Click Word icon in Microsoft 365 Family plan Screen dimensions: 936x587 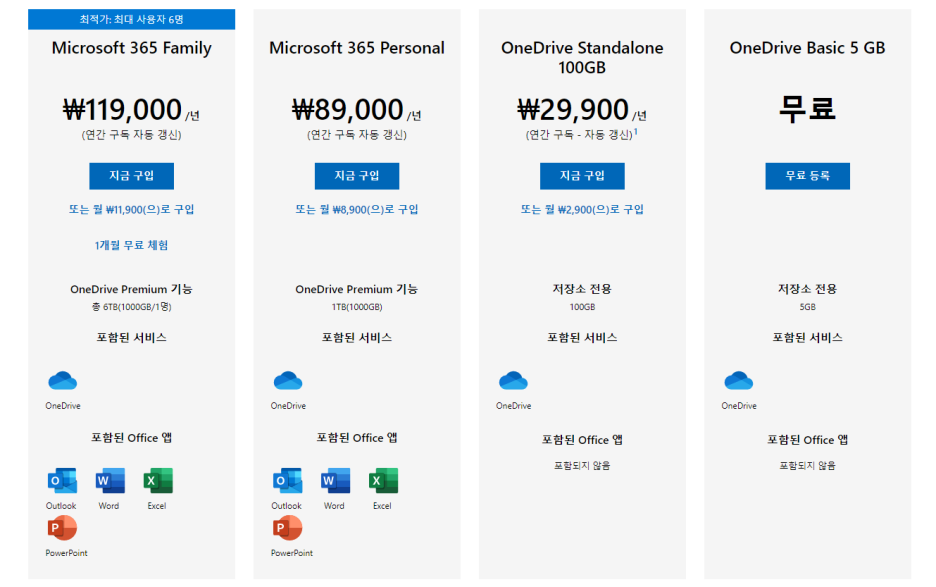coord(110,481)
